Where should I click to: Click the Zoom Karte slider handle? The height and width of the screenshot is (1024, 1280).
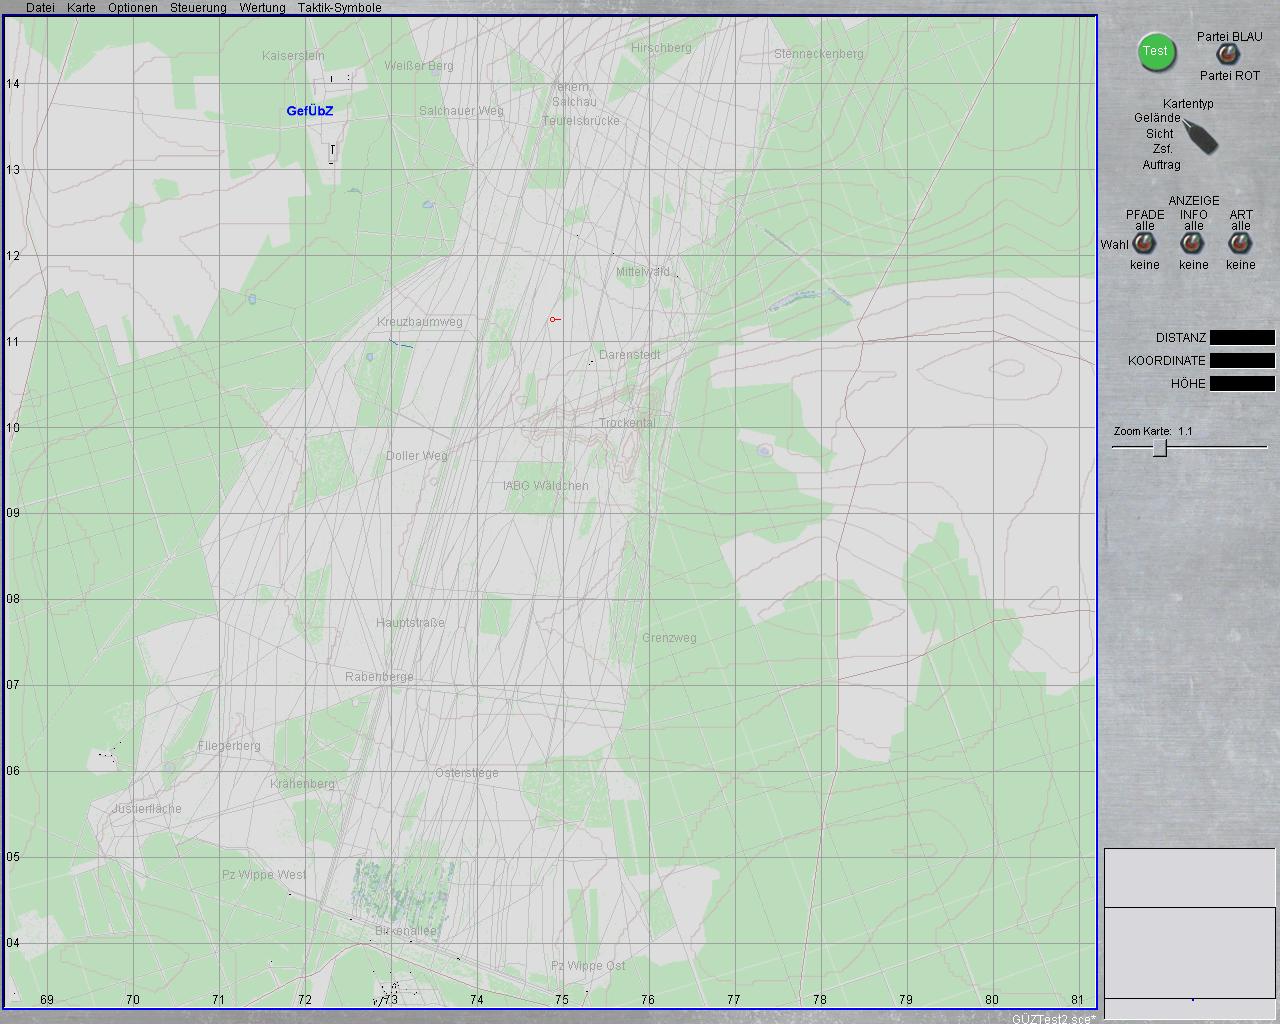pos(1160,448)
